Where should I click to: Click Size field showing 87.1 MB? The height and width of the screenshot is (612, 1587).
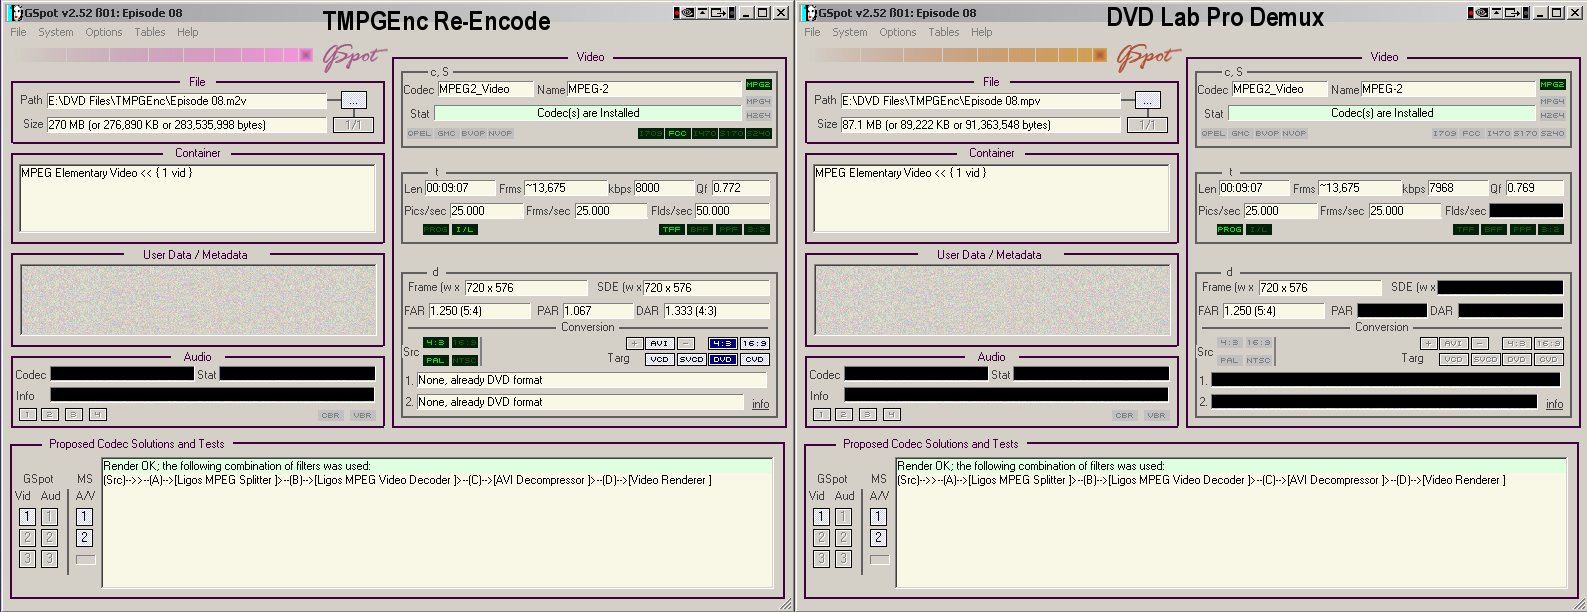(x=980, y=125)
